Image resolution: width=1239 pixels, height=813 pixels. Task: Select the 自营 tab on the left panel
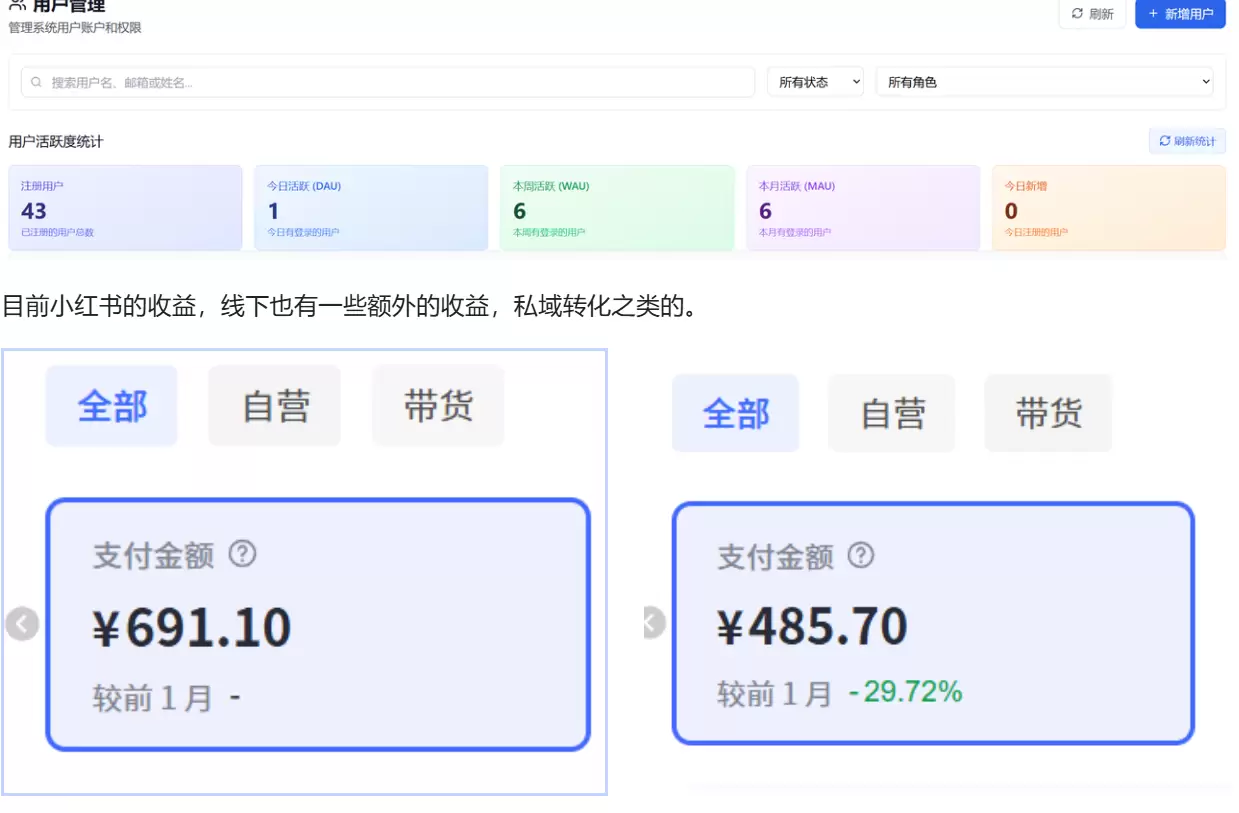click(x=274, y=405)
